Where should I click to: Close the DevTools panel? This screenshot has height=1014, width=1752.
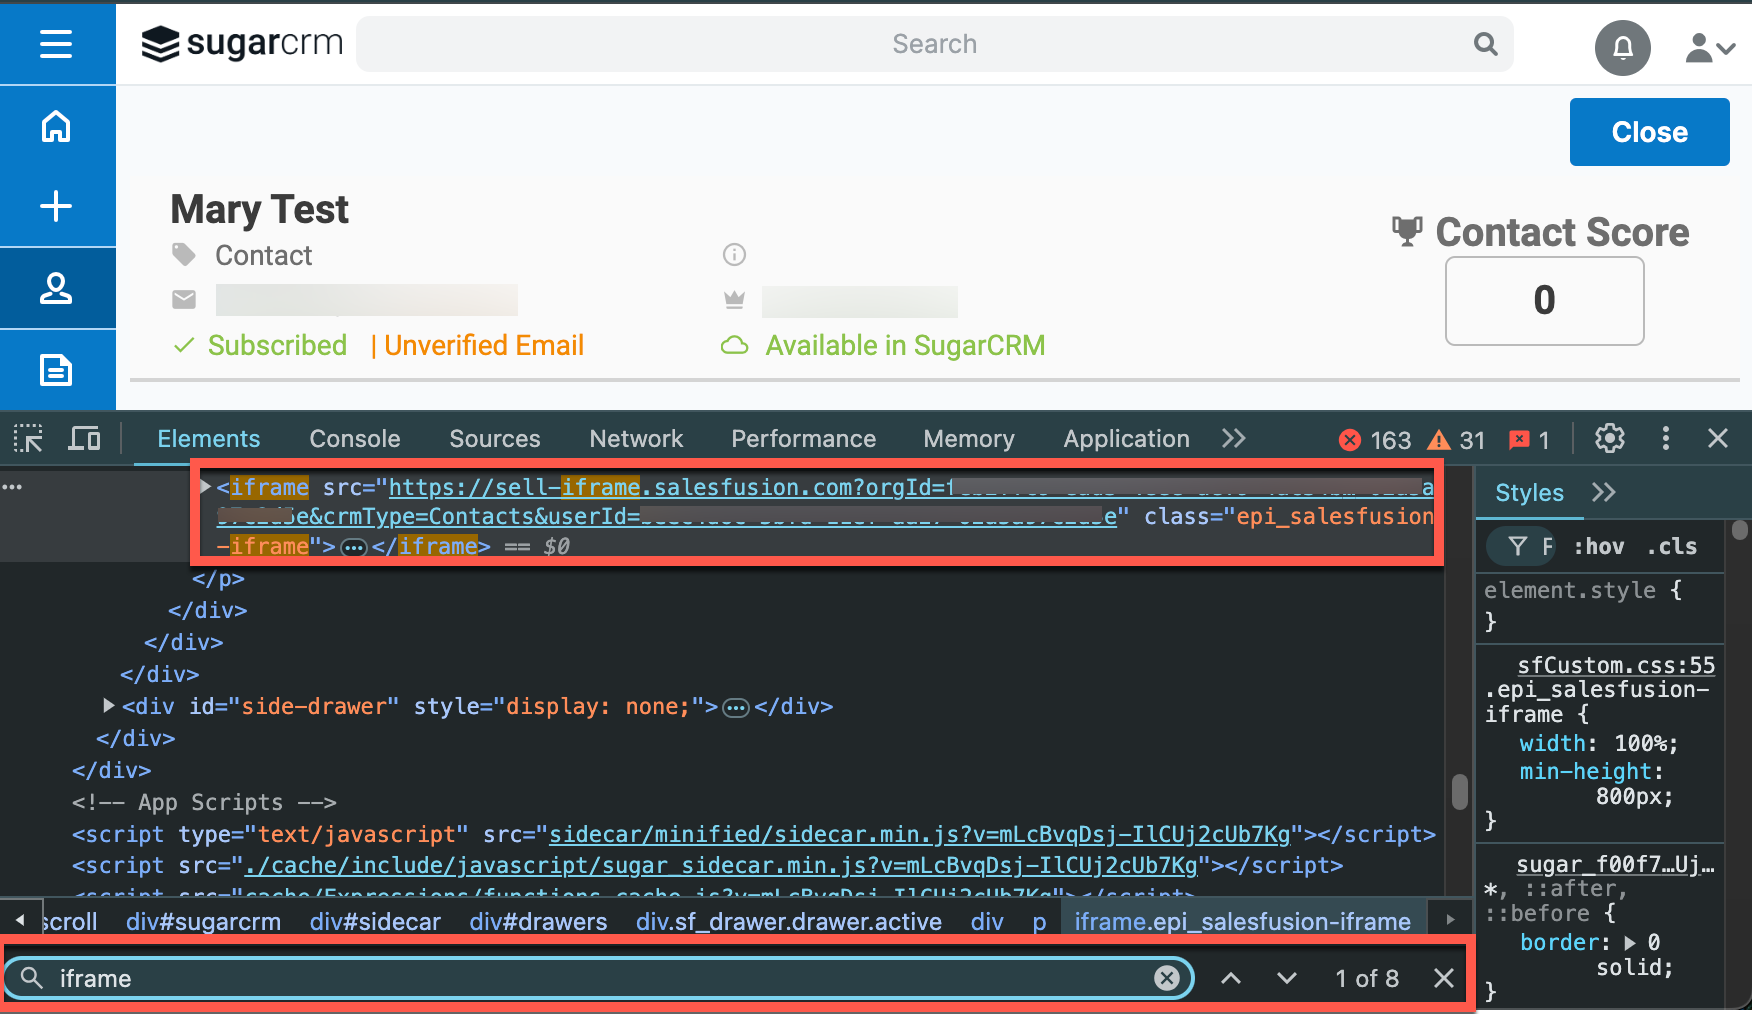1718,438
